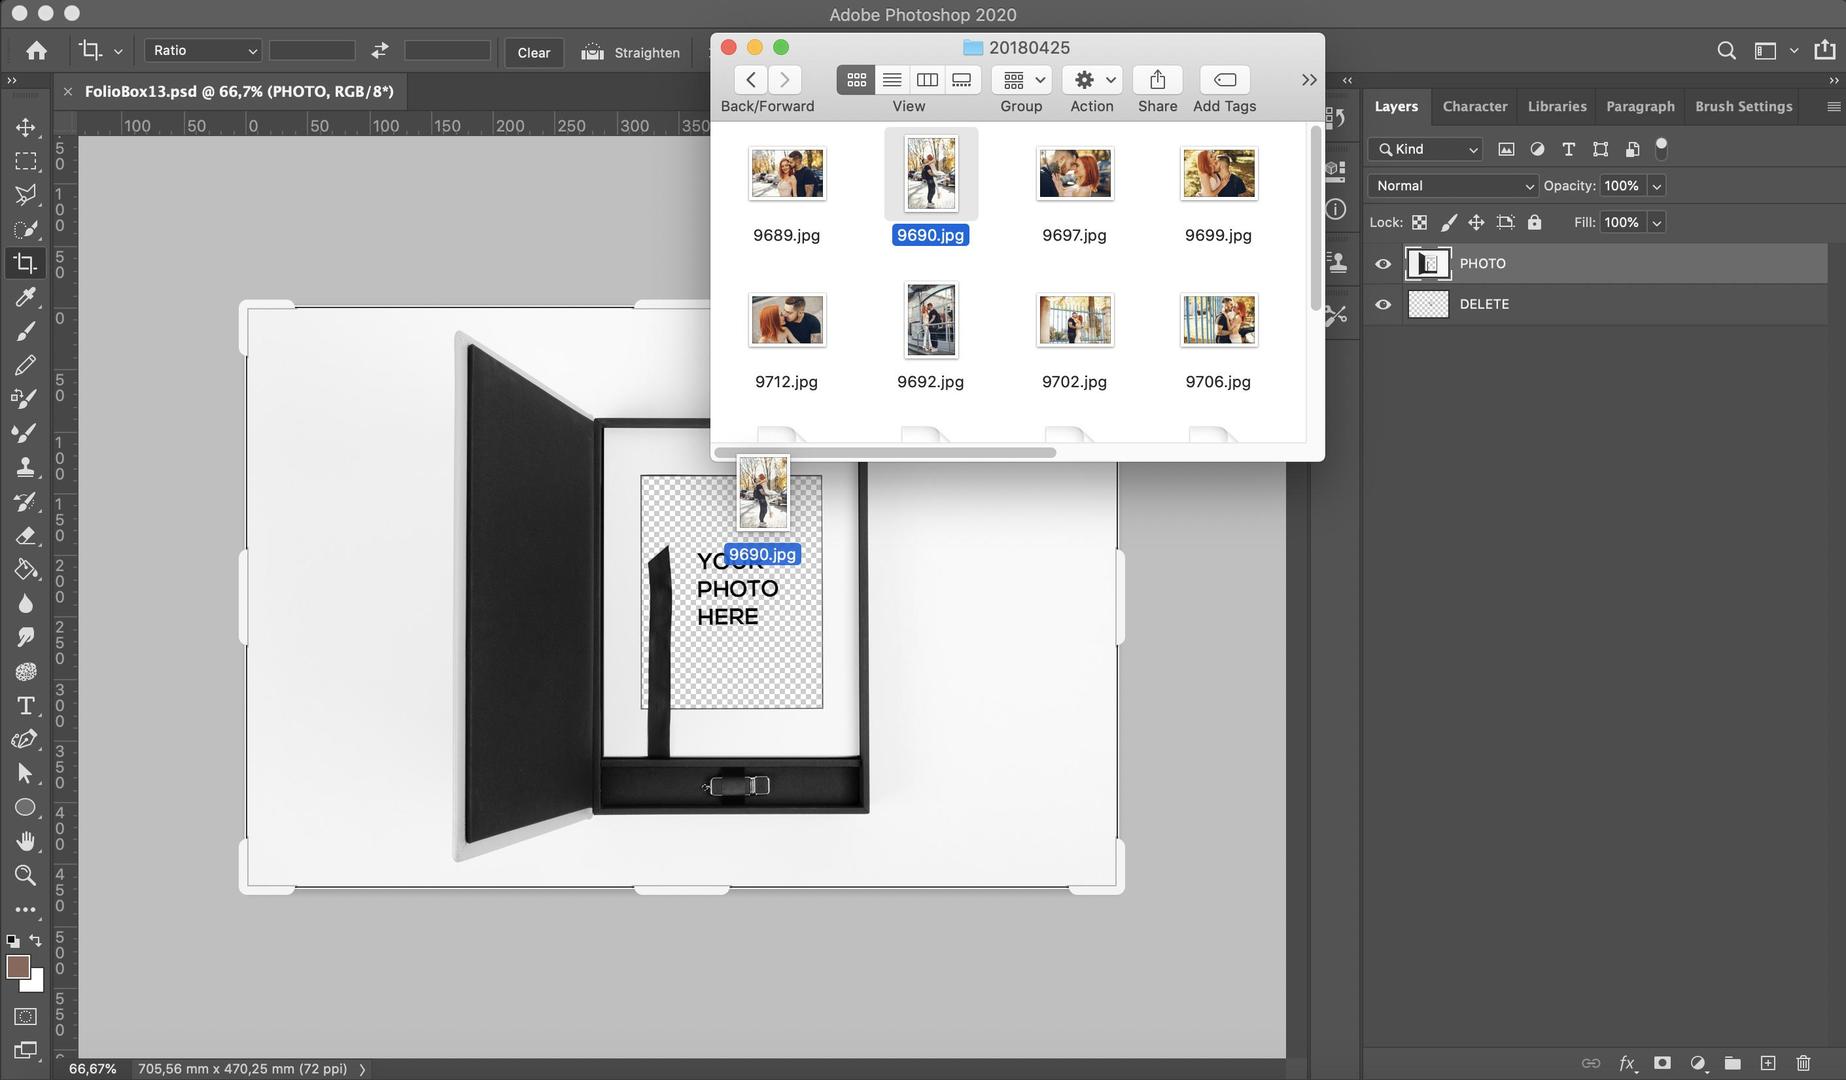Click the Finder Back navigation arrow

click(x=751, y=79)
